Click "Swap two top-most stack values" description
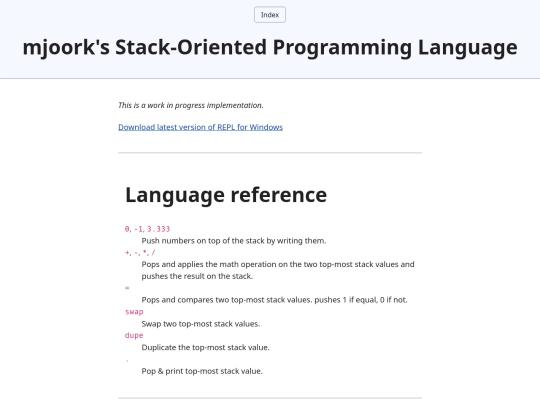540x405 pixels. click(201, 324)
